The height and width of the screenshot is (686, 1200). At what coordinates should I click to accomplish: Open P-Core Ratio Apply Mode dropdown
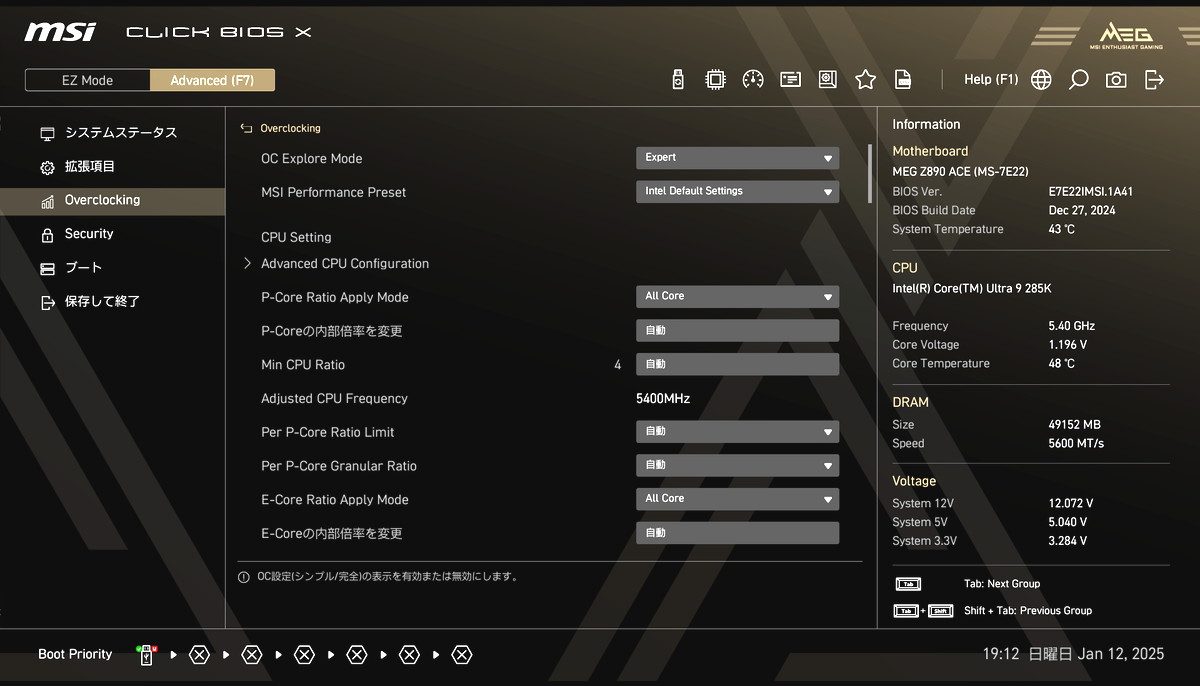[737, 296]
